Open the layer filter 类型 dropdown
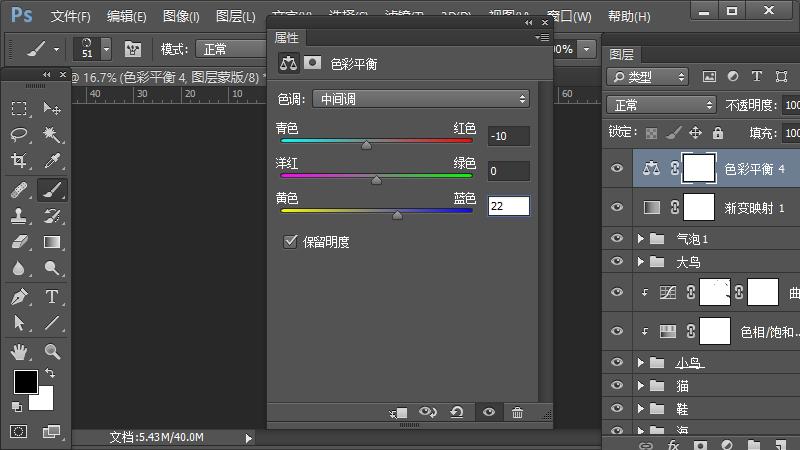Screen dimensions: 800x450 pos(647,77)
